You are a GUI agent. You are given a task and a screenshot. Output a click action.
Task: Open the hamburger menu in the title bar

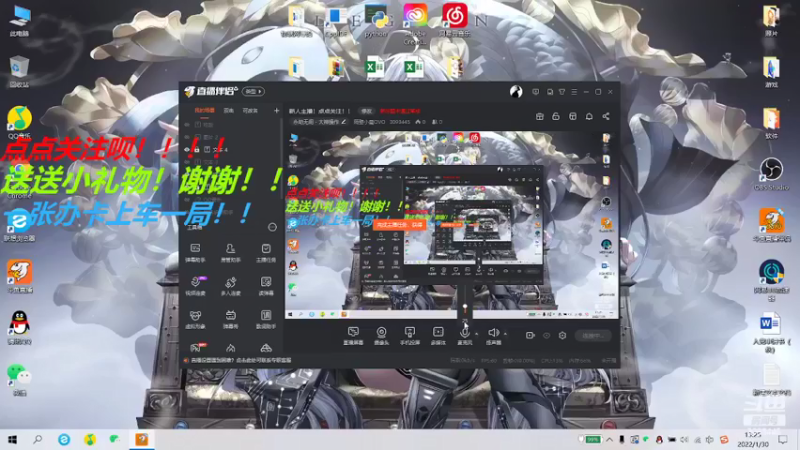pyautogui.click(x=574, y=92)
